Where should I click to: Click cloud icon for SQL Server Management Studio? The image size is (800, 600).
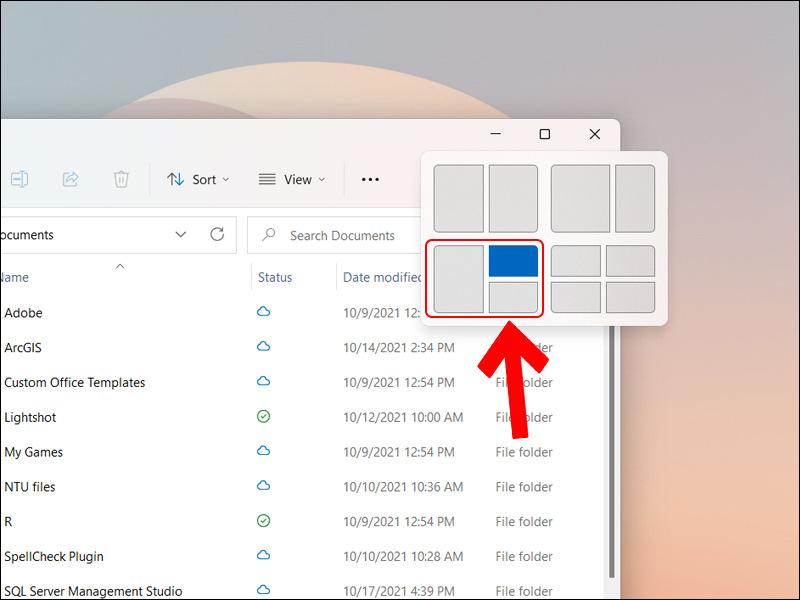[263, 589]
